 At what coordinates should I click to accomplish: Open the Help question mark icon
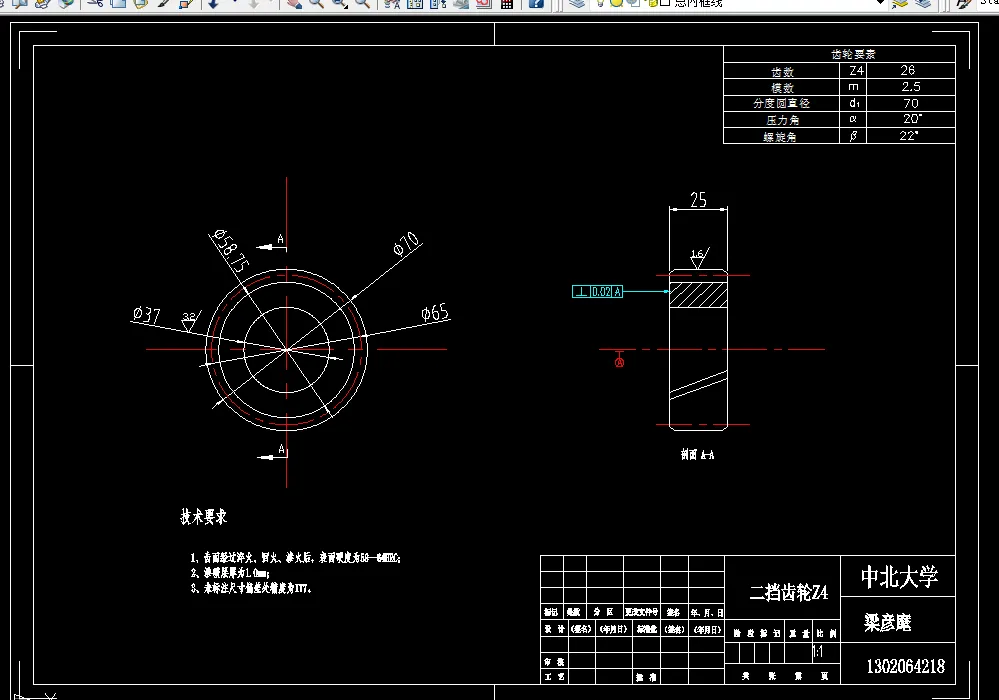tap(536, 3)
